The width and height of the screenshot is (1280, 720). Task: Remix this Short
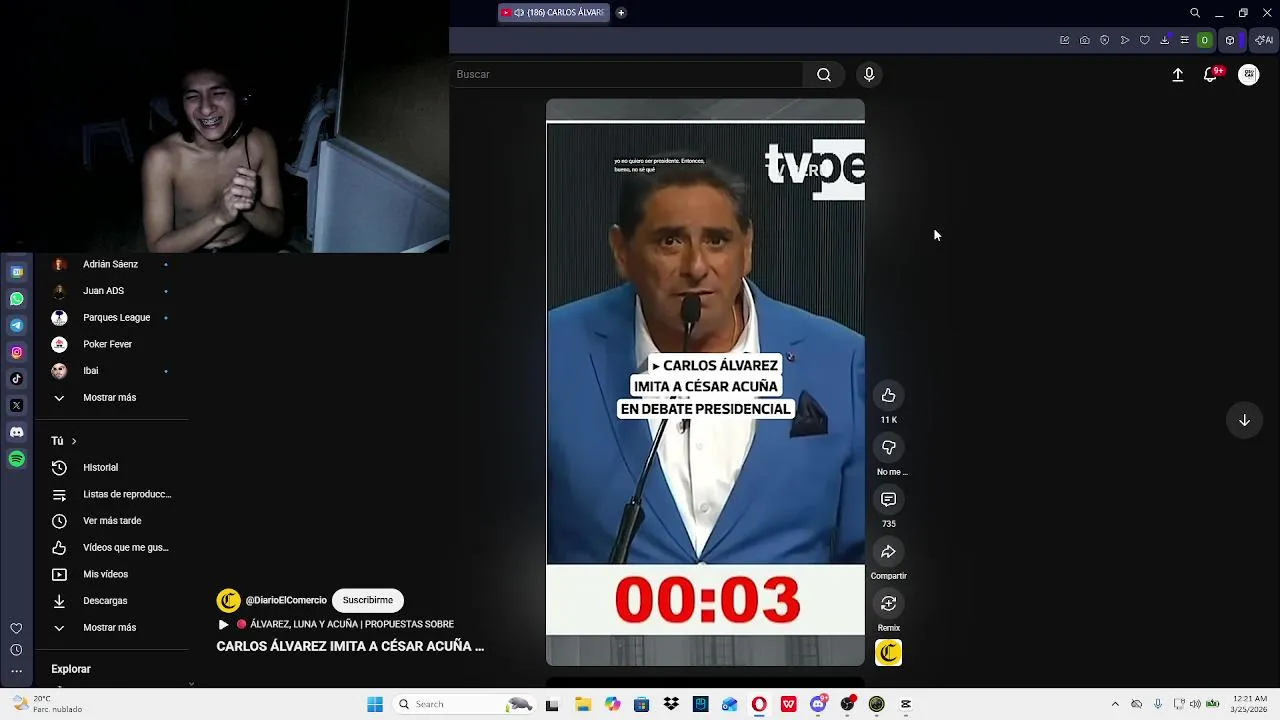(x=888, y=604)
